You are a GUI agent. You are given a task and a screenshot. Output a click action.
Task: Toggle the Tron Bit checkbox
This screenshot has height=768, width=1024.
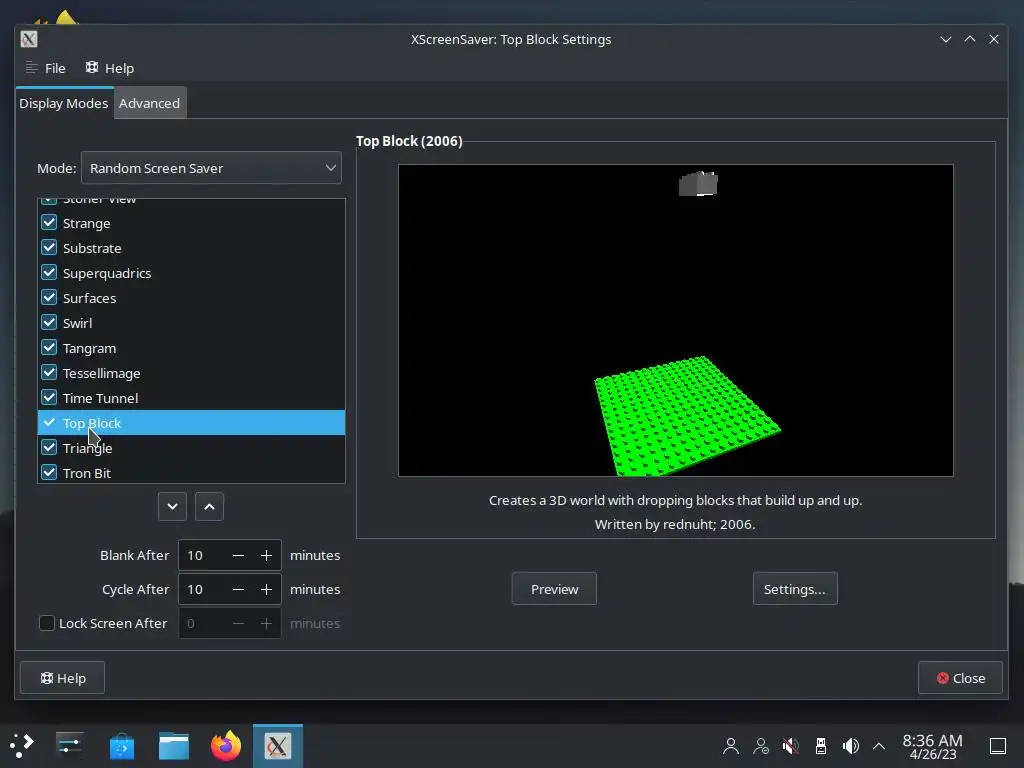click(49, 472)
